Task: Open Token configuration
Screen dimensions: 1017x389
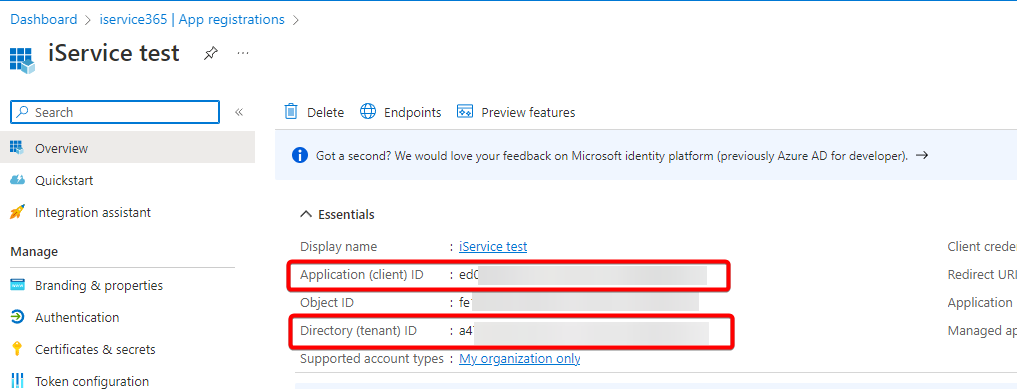Action: tap(92, 381)
